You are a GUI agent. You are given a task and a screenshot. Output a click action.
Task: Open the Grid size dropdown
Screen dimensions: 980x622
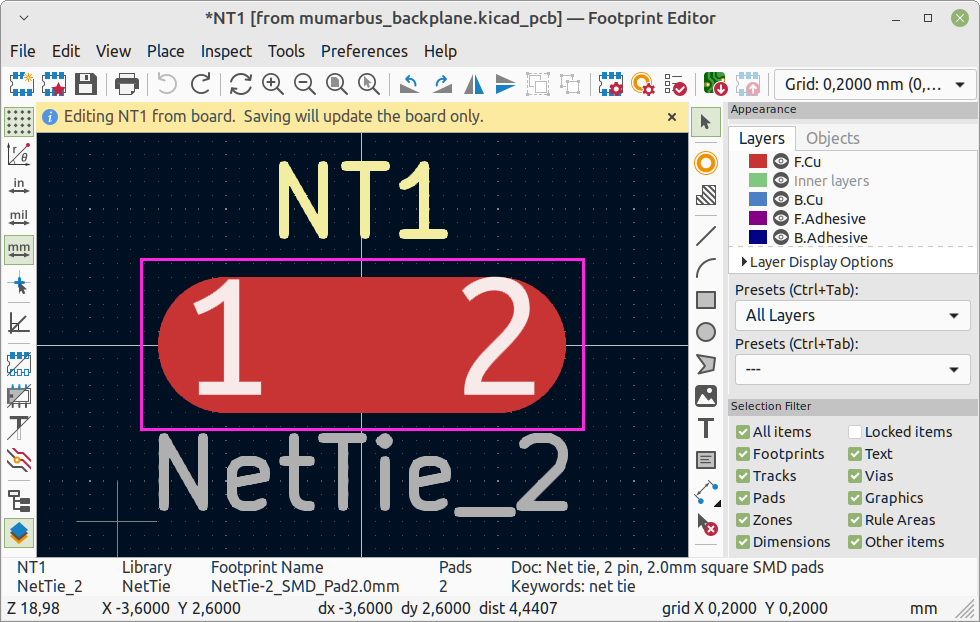point(874,85)
